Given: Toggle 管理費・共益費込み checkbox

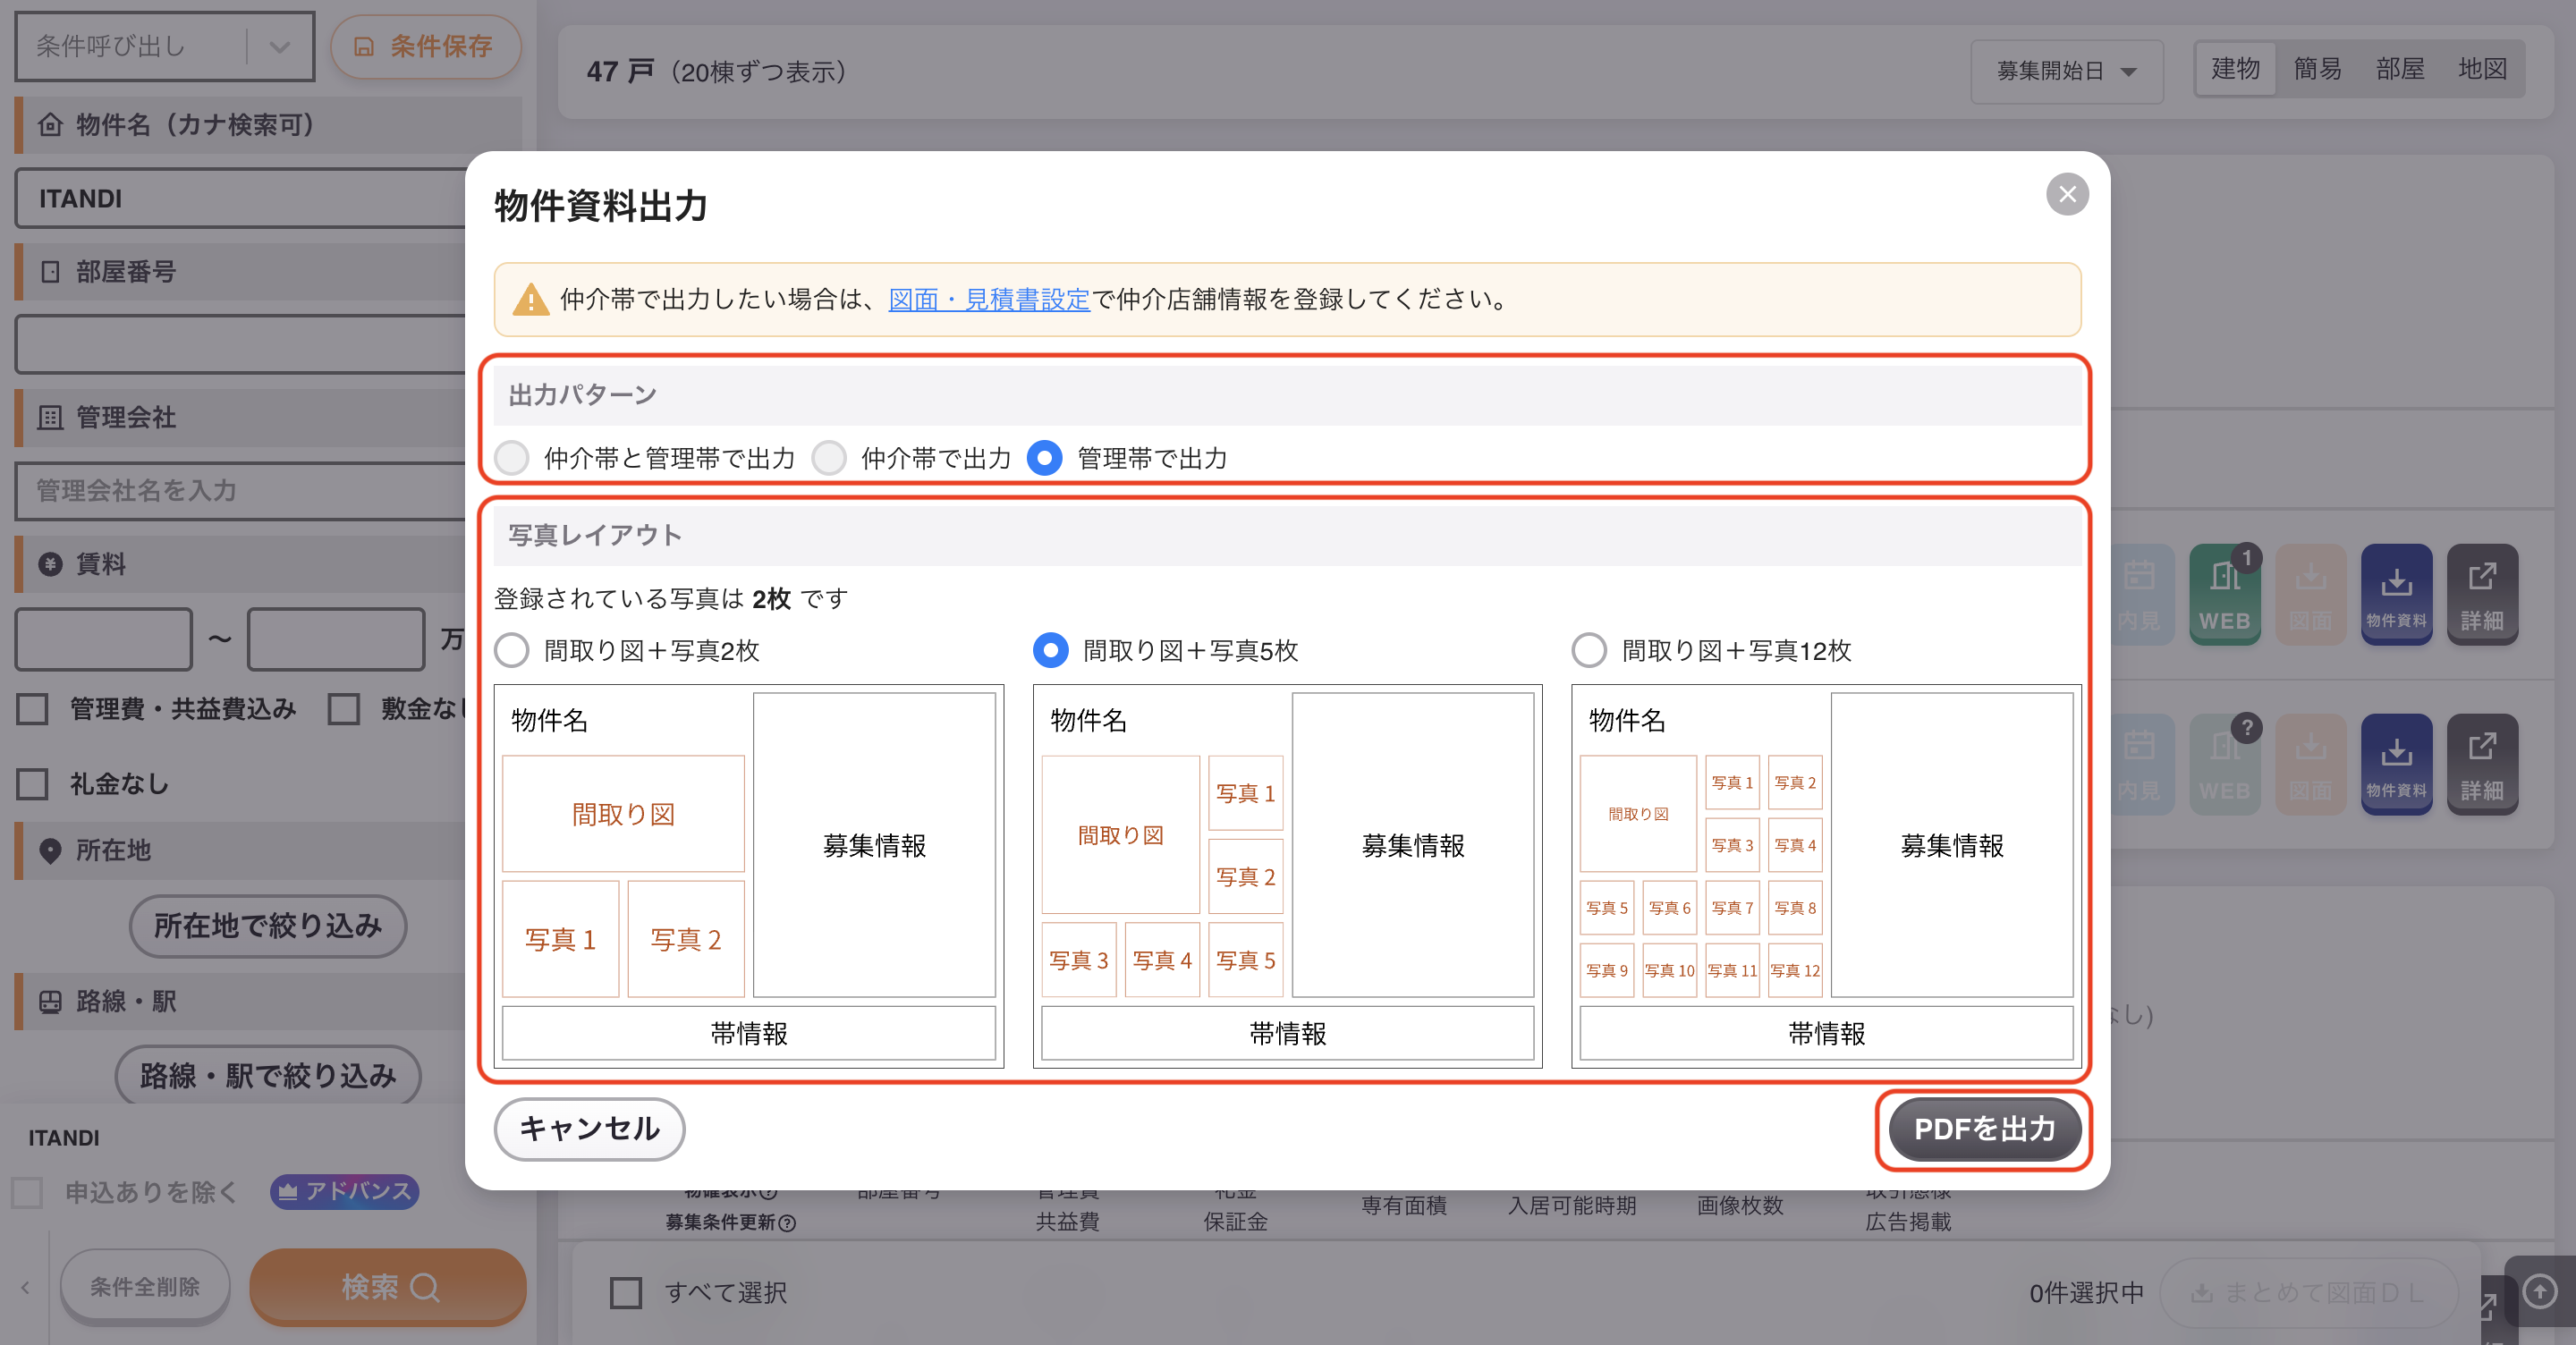Looking at the screenshot, I should click(x=32, y=709).
